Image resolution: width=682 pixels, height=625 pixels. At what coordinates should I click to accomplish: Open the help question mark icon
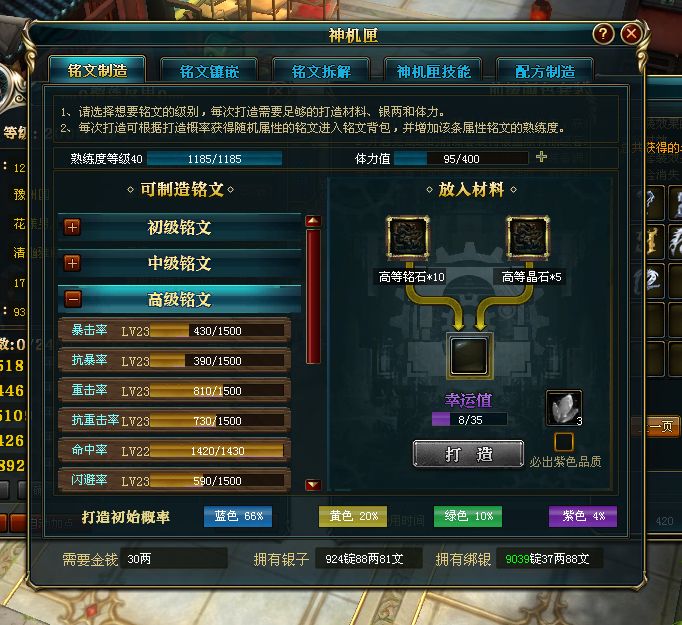[x=603, y=33]
